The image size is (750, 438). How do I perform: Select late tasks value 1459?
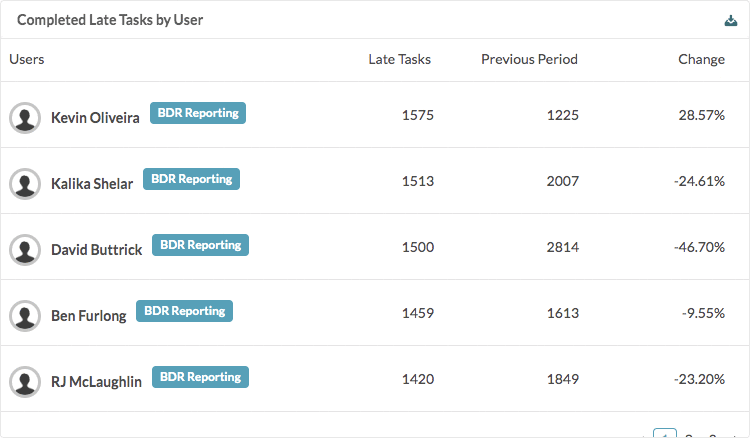(418, 313)
